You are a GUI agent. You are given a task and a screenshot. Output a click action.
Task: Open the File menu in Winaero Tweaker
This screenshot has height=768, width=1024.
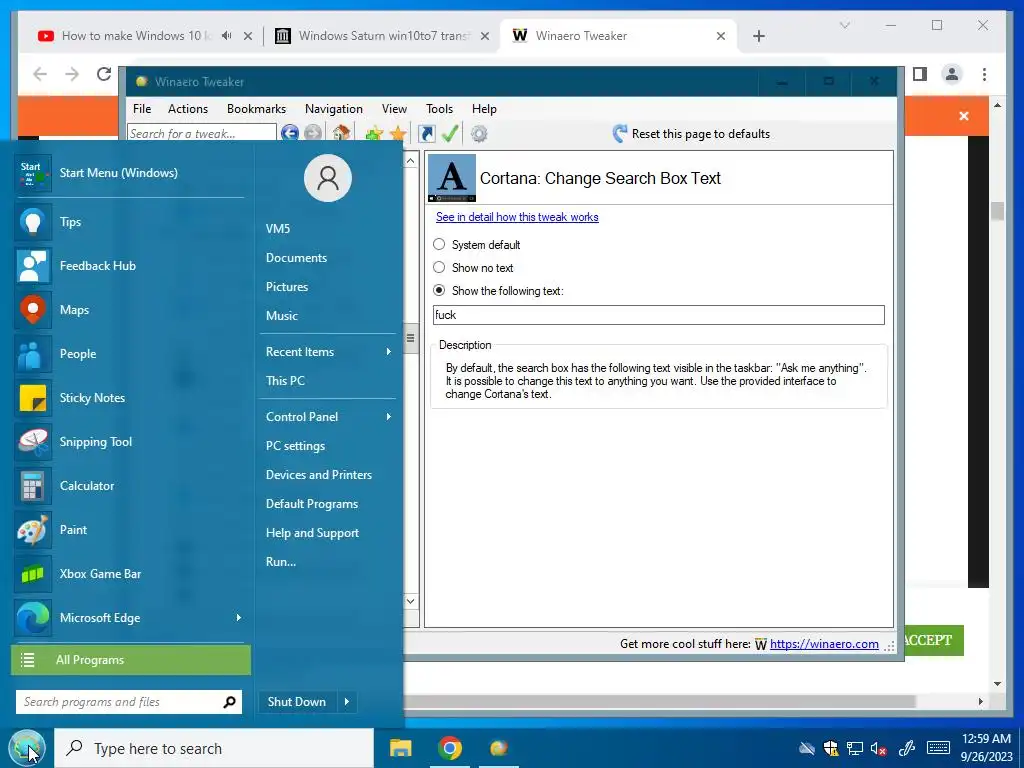142,109
